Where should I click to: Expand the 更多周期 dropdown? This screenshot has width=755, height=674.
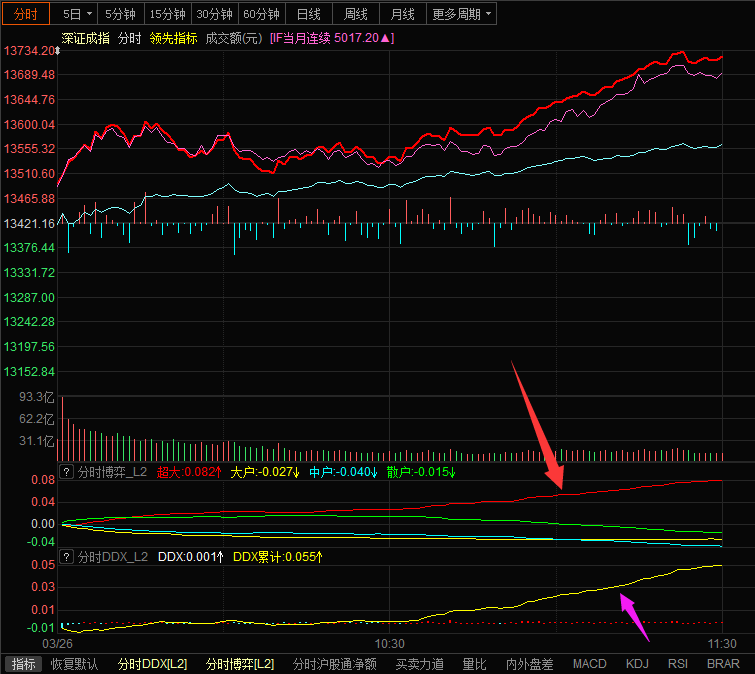[x=461, y=14]
